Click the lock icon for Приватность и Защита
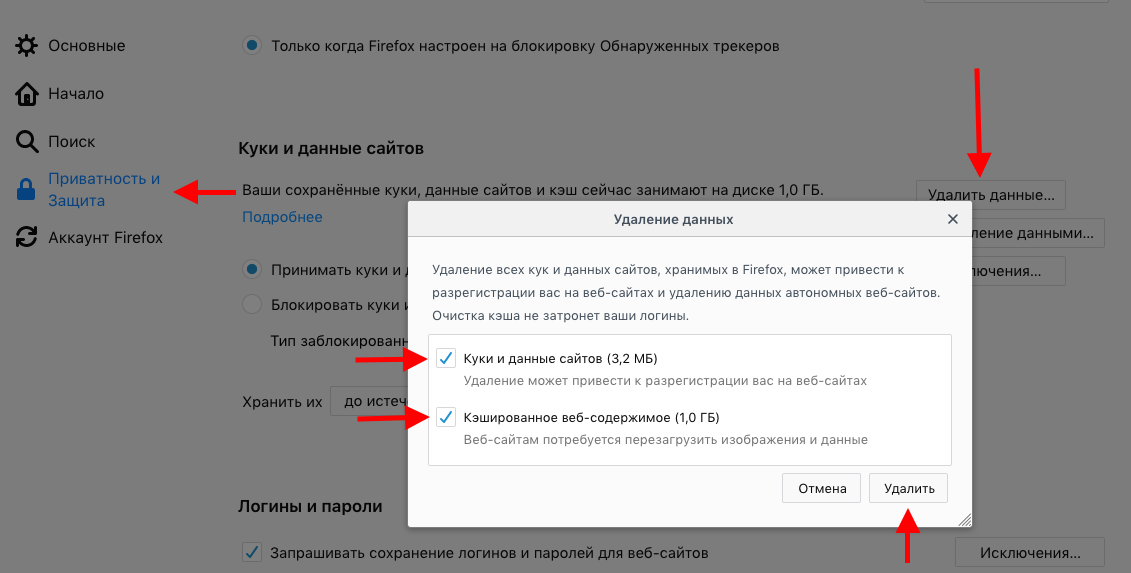Viewport: 1131px width, 573px height. [x=26, y=190]
